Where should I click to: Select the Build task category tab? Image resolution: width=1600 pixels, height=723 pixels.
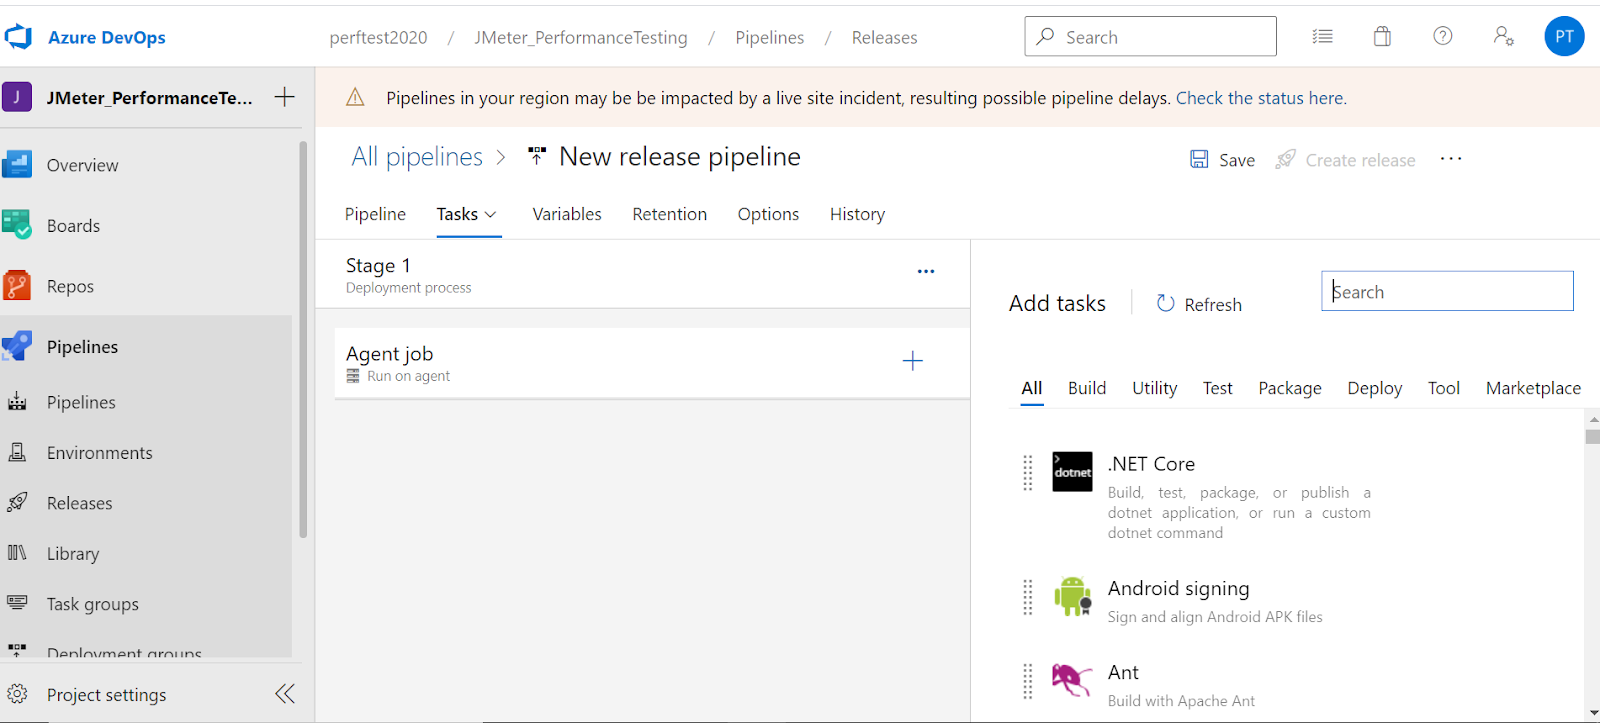[x=1087, y=388]
